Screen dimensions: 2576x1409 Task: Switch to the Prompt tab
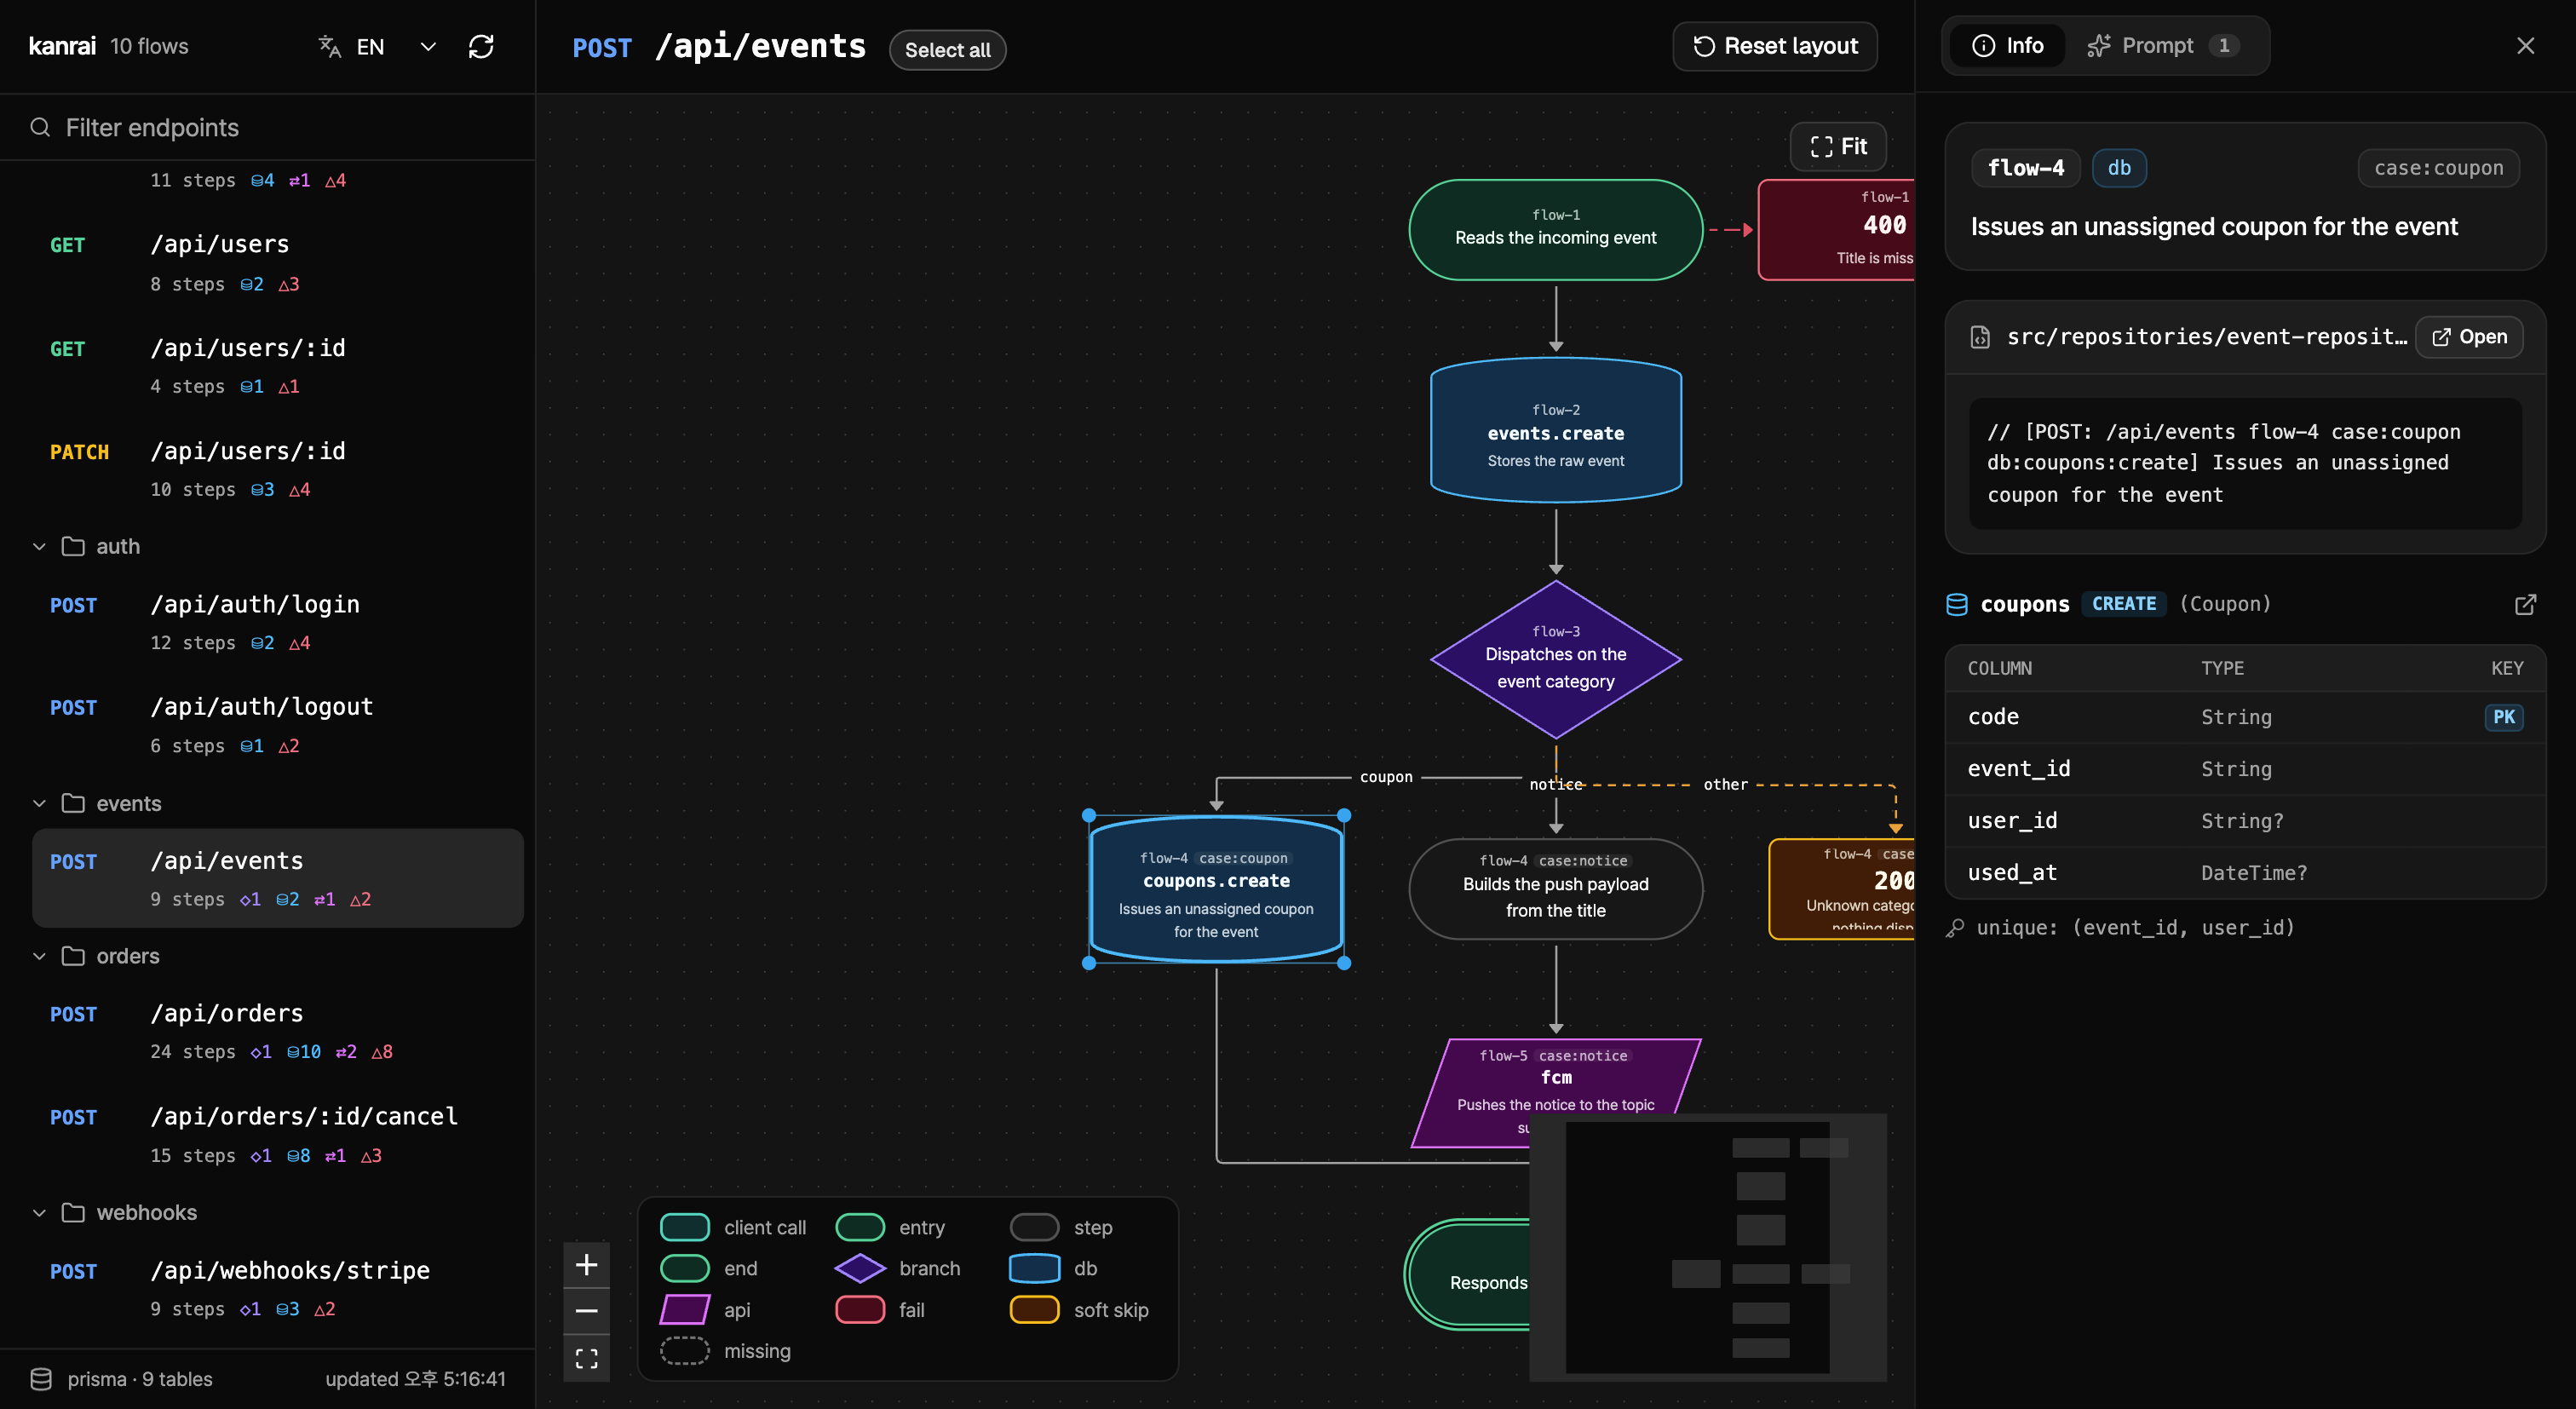point(2164,46)
